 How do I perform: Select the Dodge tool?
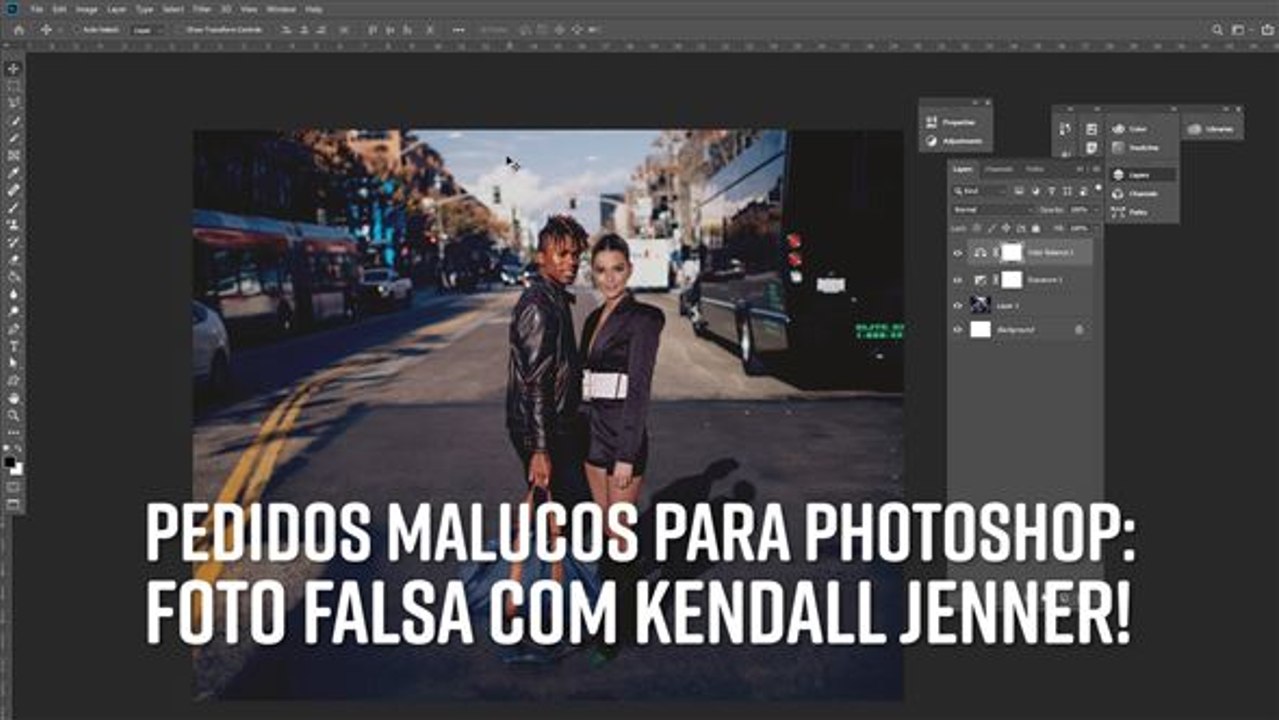[14, 310]
